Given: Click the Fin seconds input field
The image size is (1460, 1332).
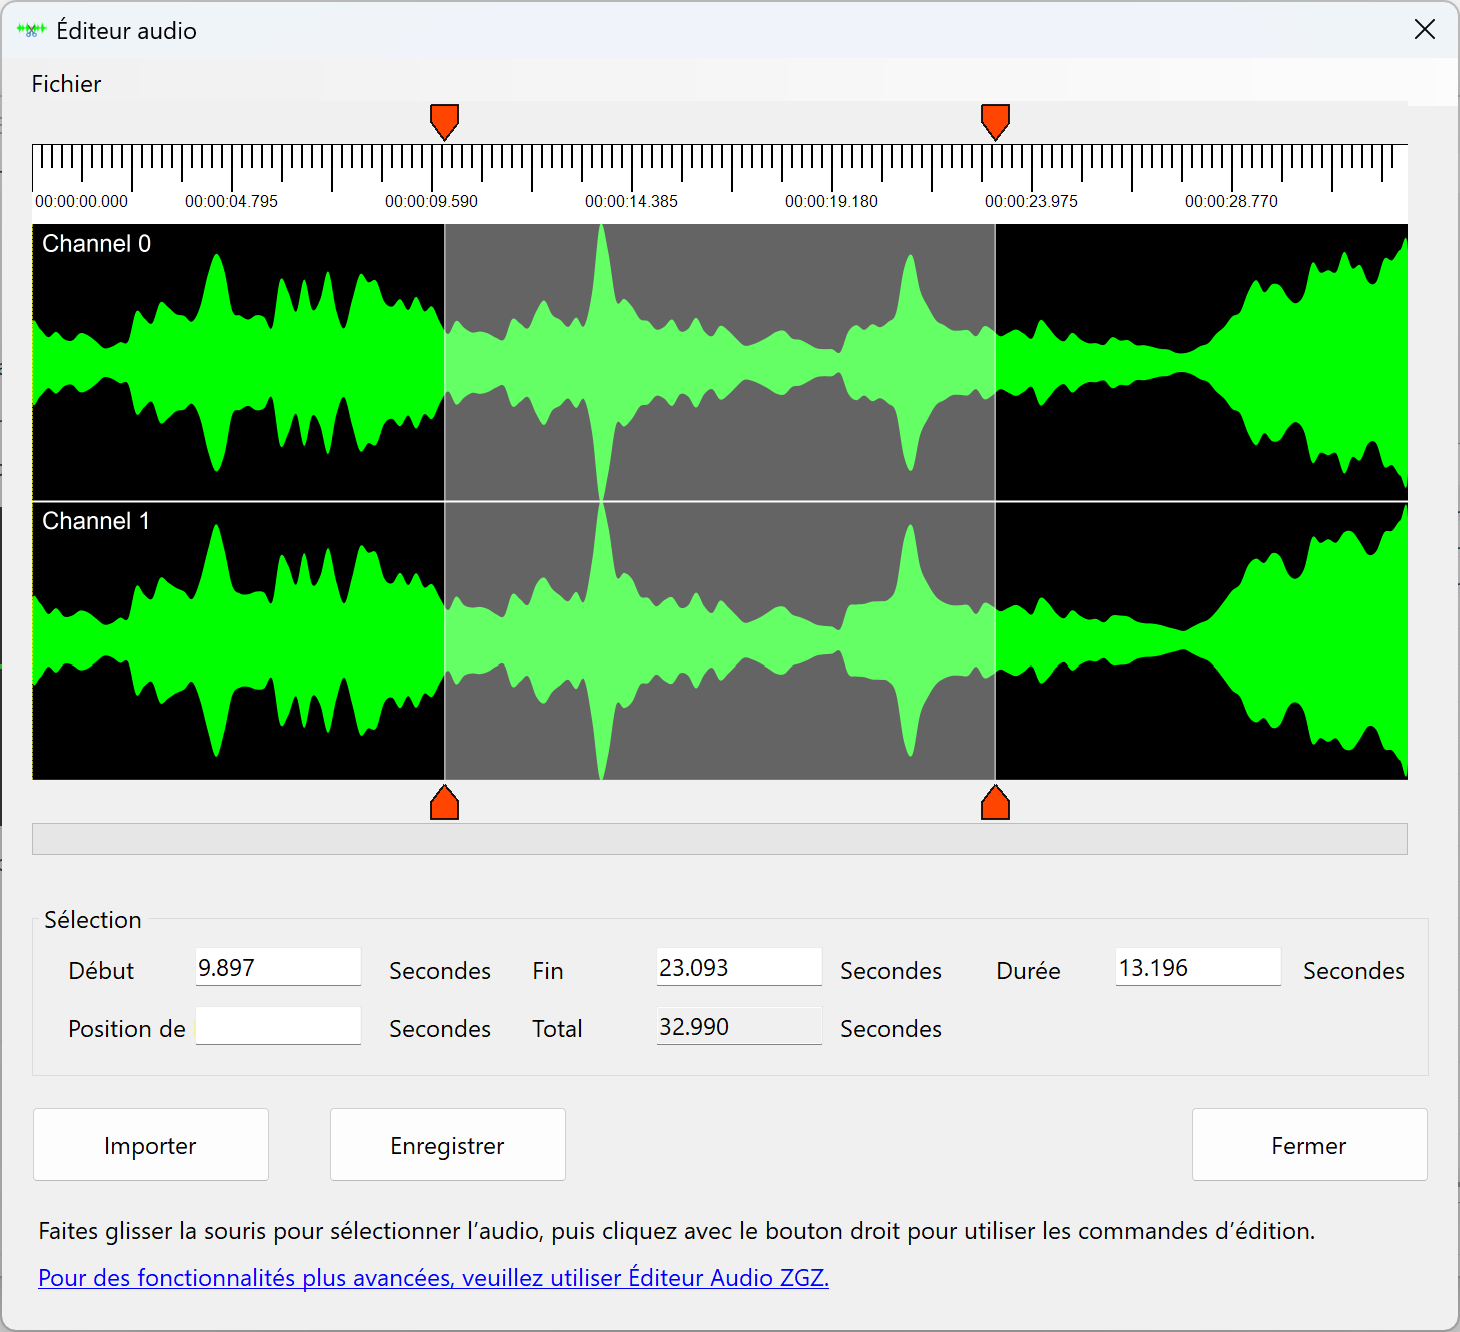Looking at the screenshot, I should pyautogui.click(x=739, y=967).
